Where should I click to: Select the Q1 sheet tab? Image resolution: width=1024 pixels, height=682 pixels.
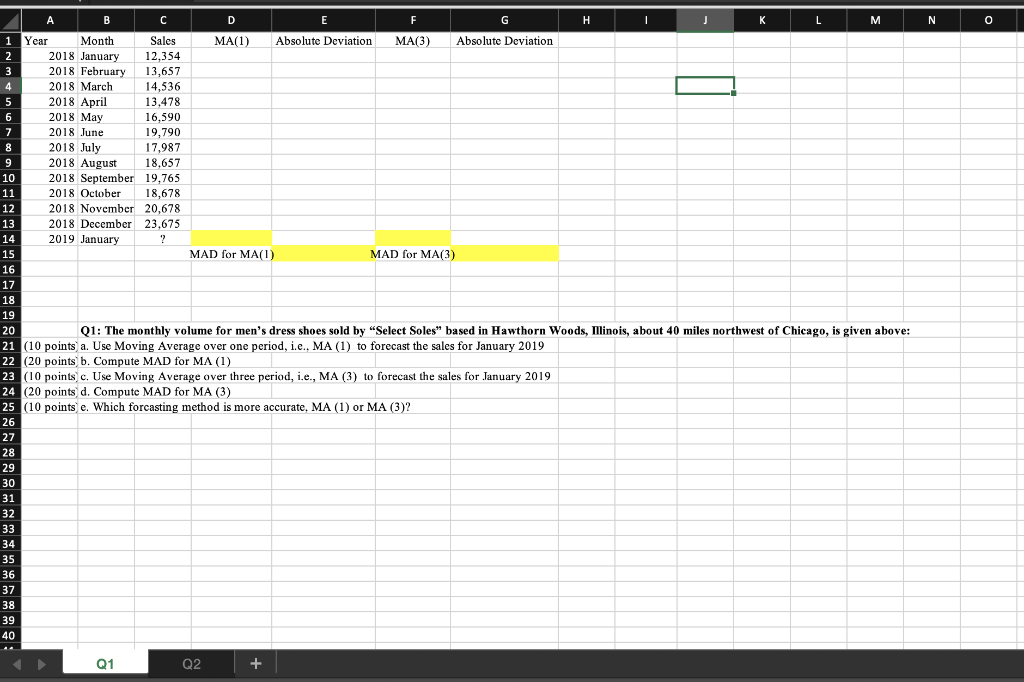point(105,664)
